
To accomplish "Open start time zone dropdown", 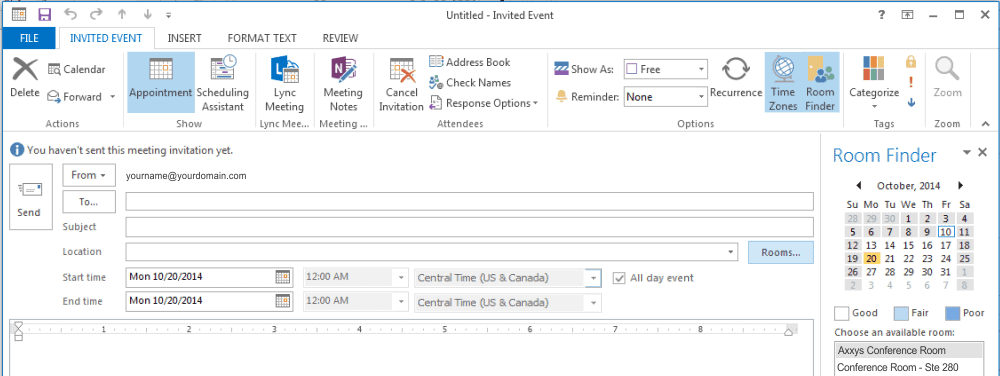I will click(593, 278).
